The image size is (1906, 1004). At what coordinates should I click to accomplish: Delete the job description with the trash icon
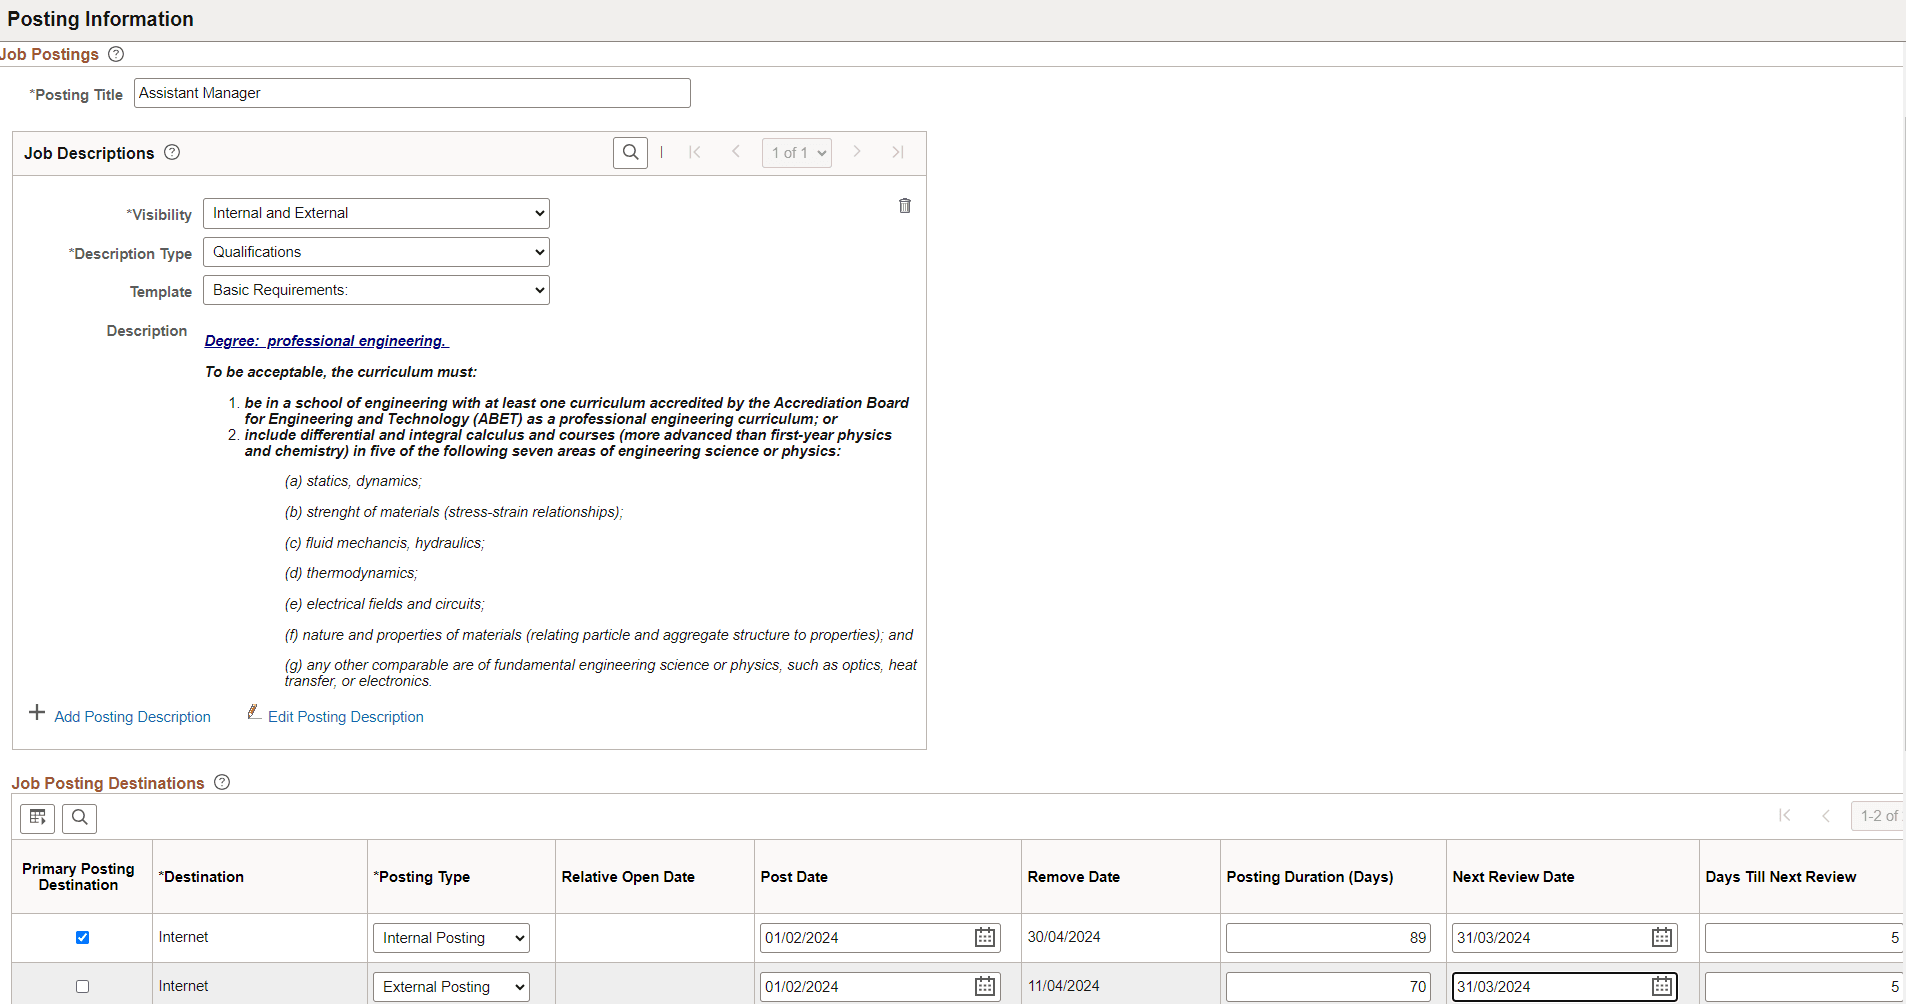(x=904, y=206)
